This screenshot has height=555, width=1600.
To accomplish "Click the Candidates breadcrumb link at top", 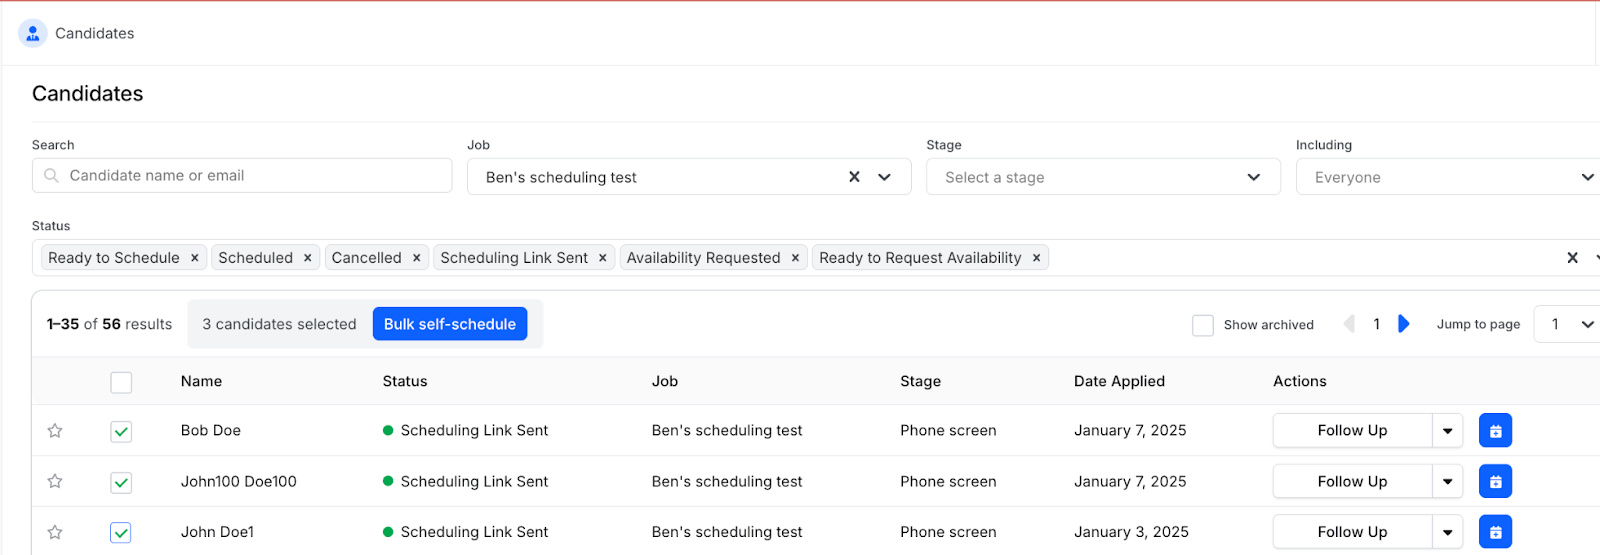I will coord(95,33).
